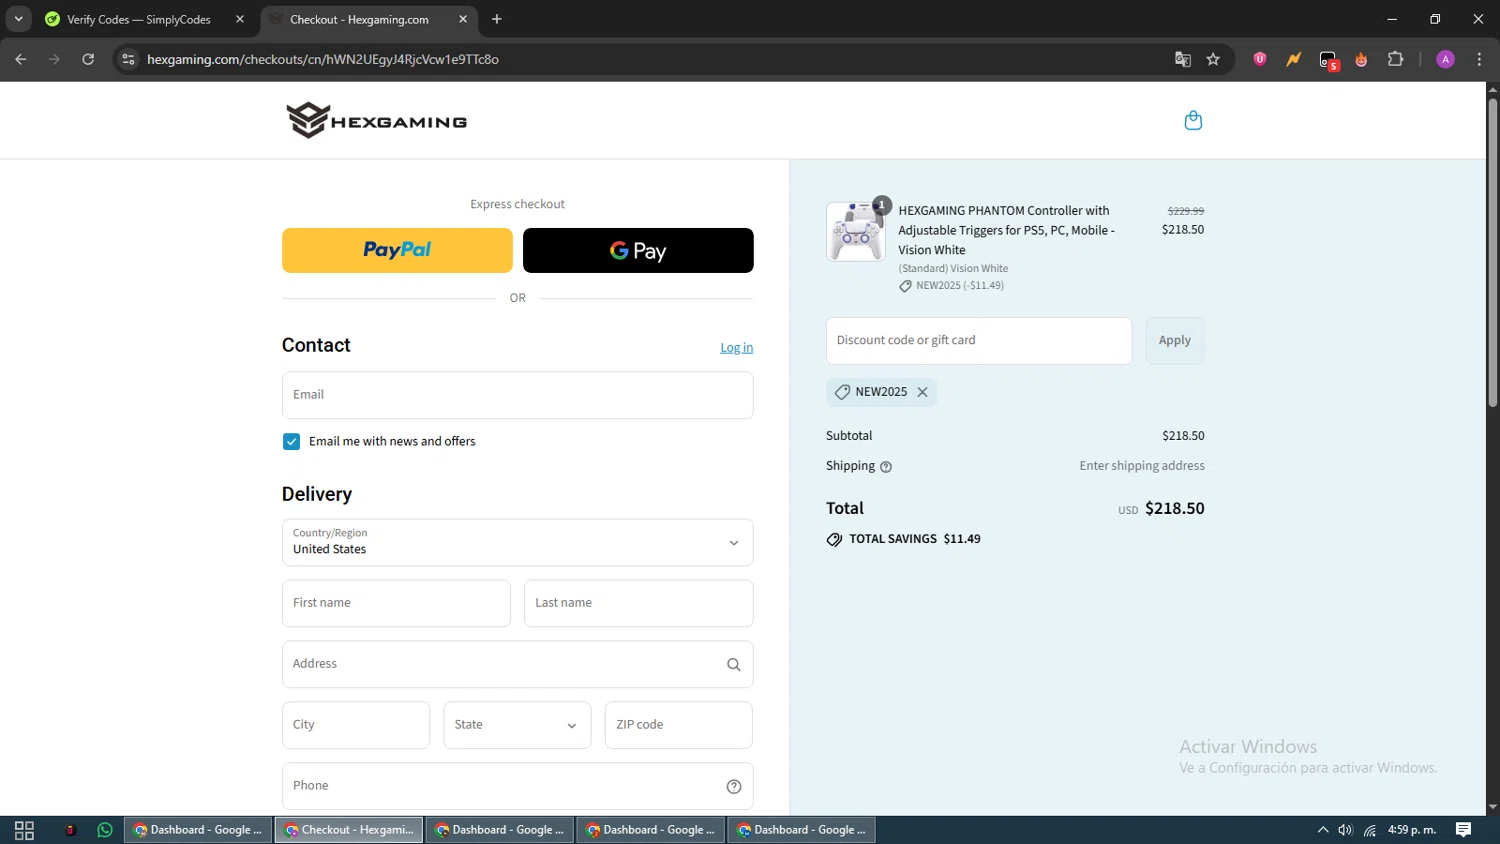Image resolution: width=1500 pixels, height=844 pixels.
Task: Go back to the previous page
Action: point(21,59)
